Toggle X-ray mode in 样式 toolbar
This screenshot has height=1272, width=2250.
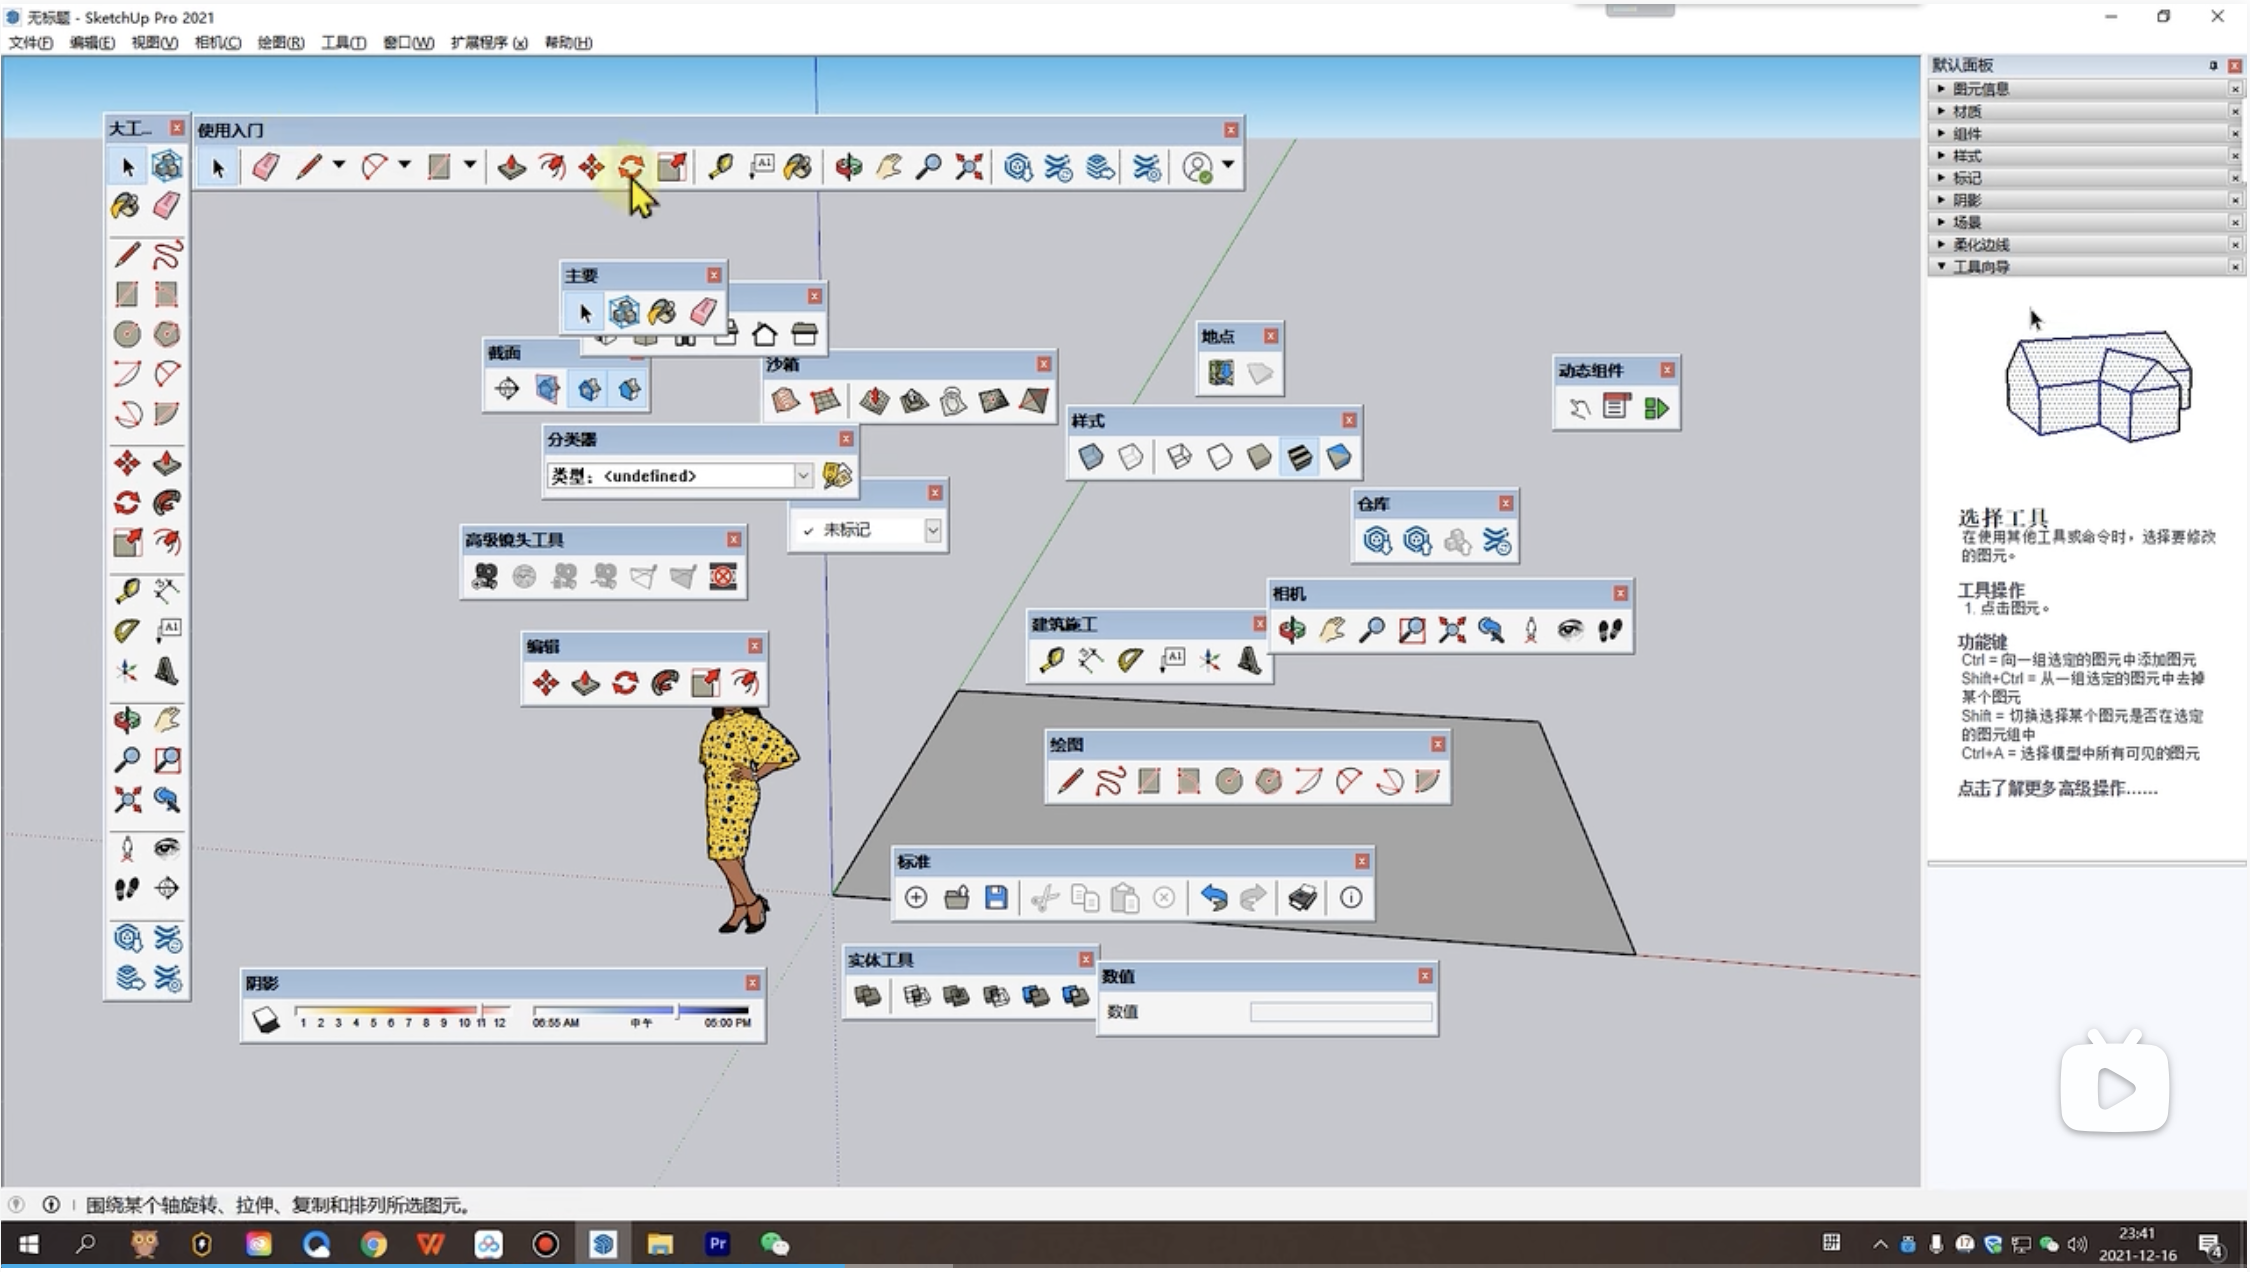point(1091,457)
